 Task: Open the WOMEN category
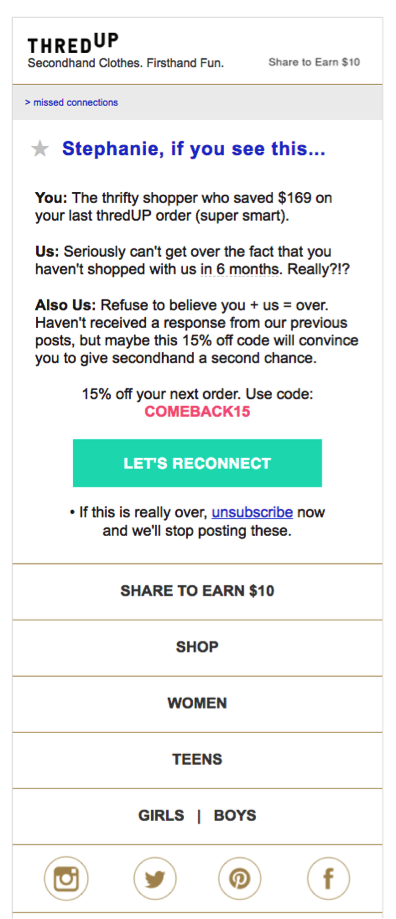pos(197,703)
